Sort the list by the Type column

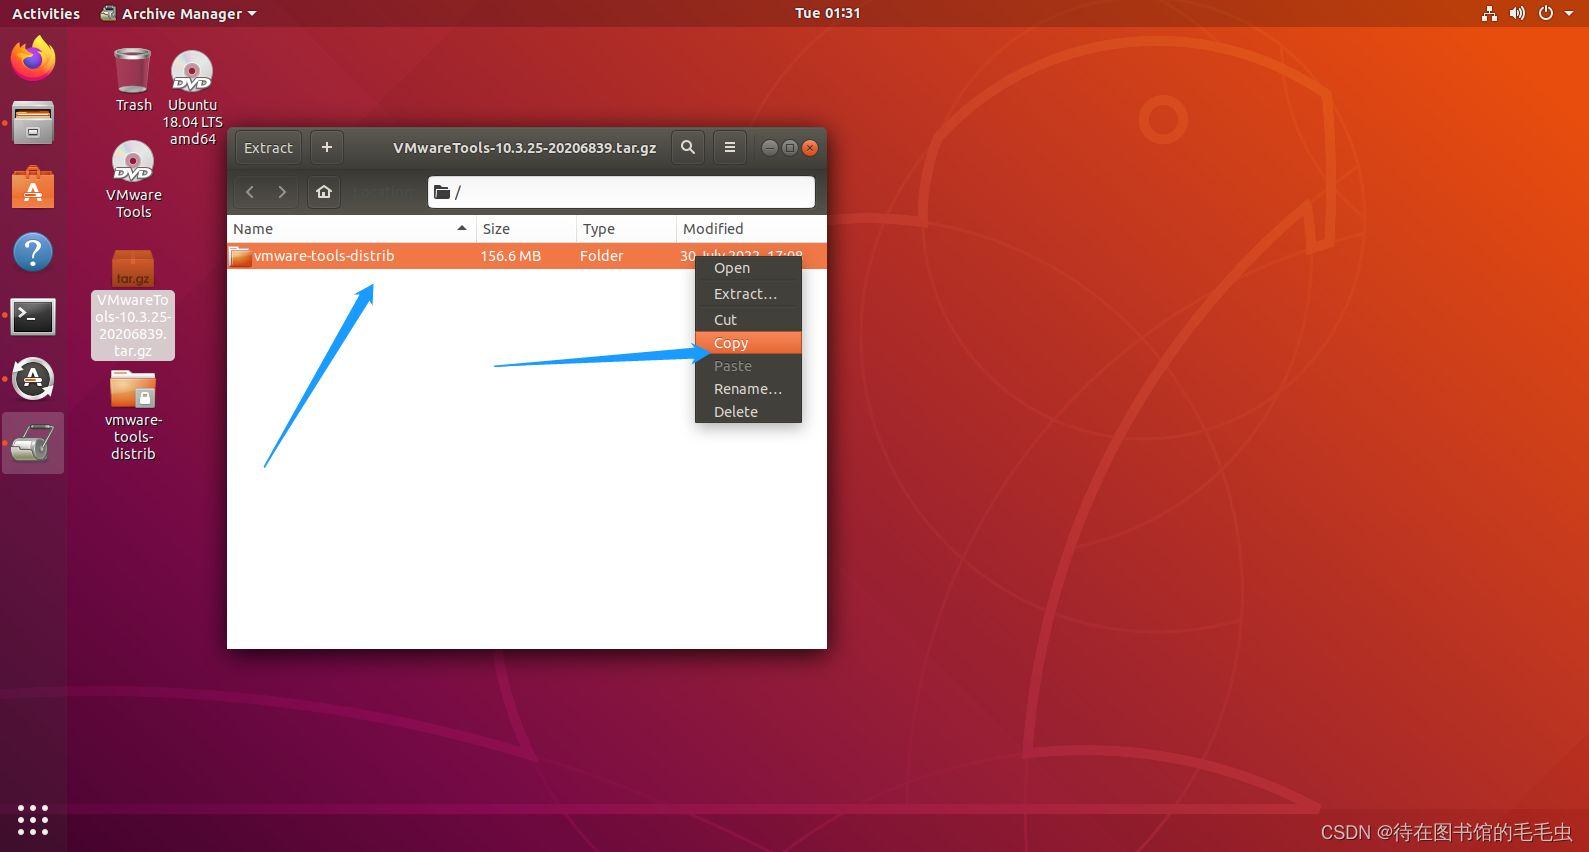[626, 229]
